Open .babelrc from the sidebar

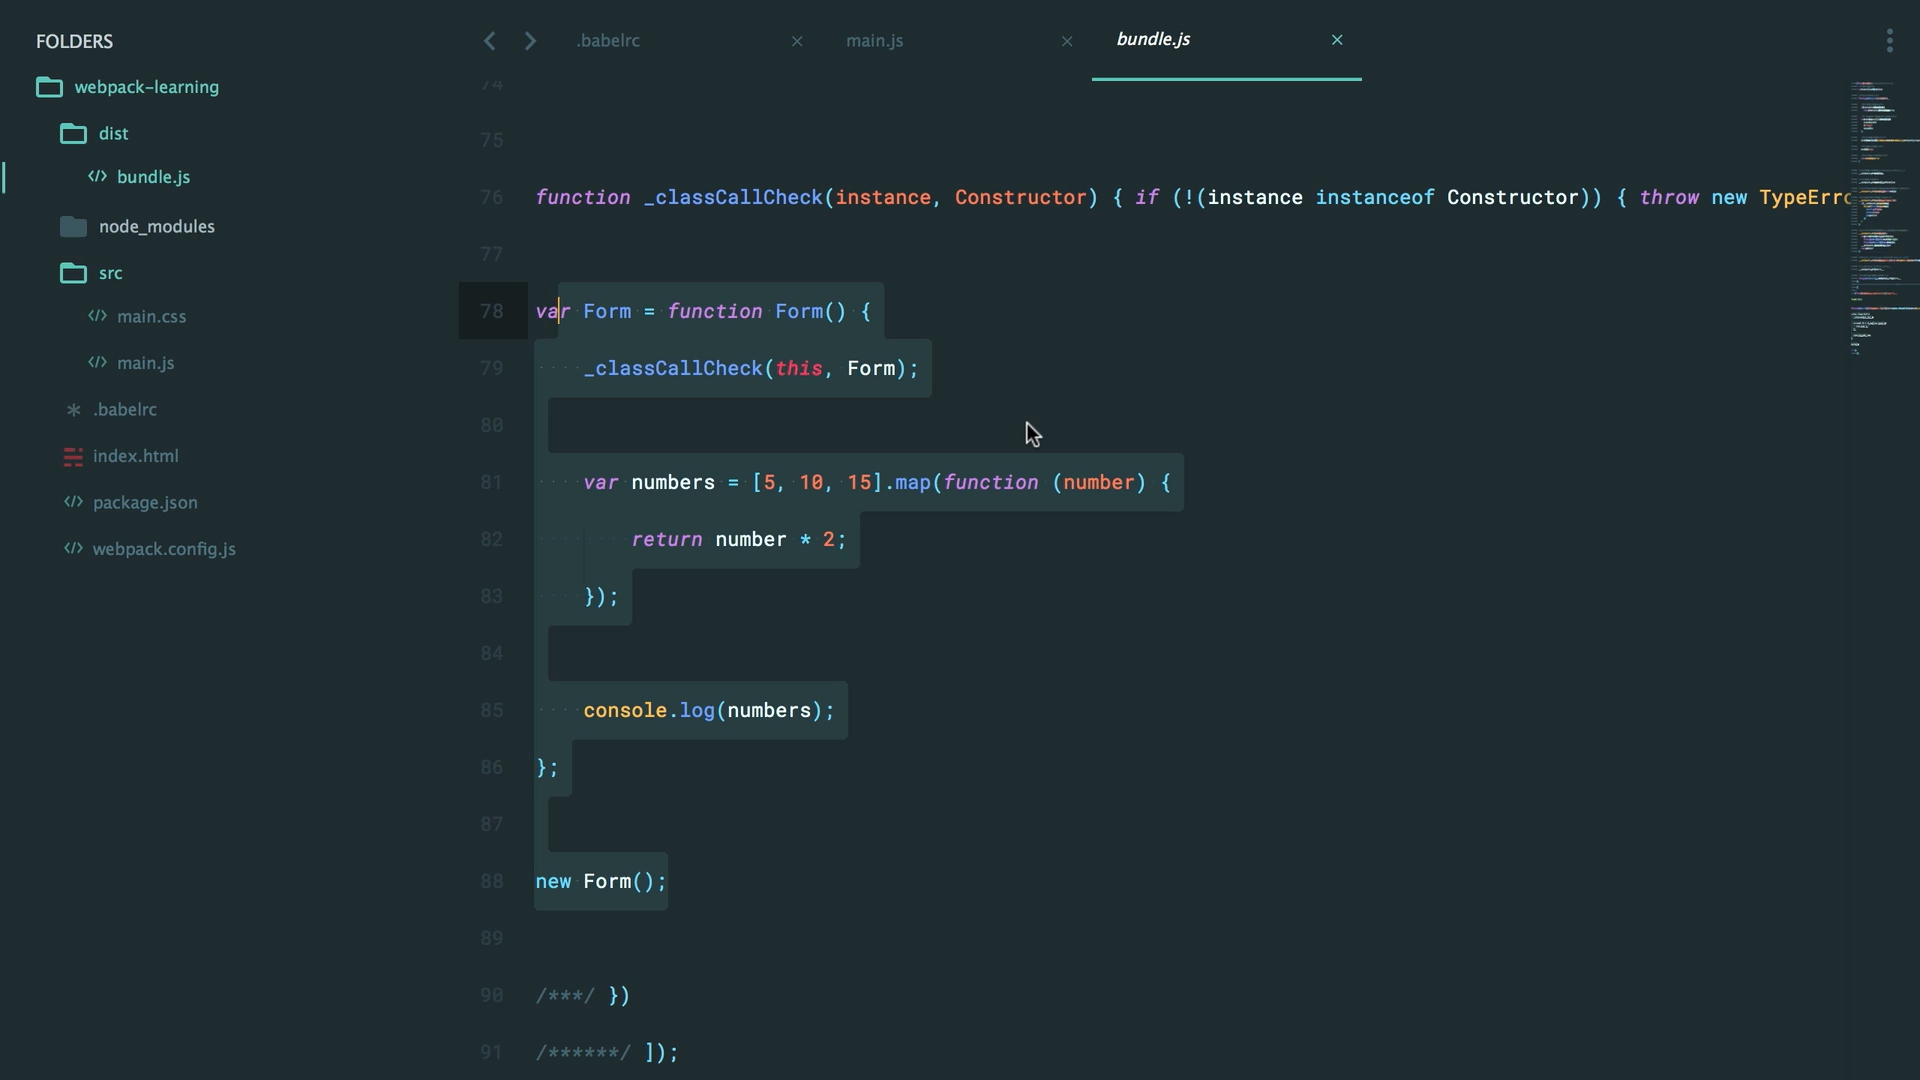coord(125,410)
